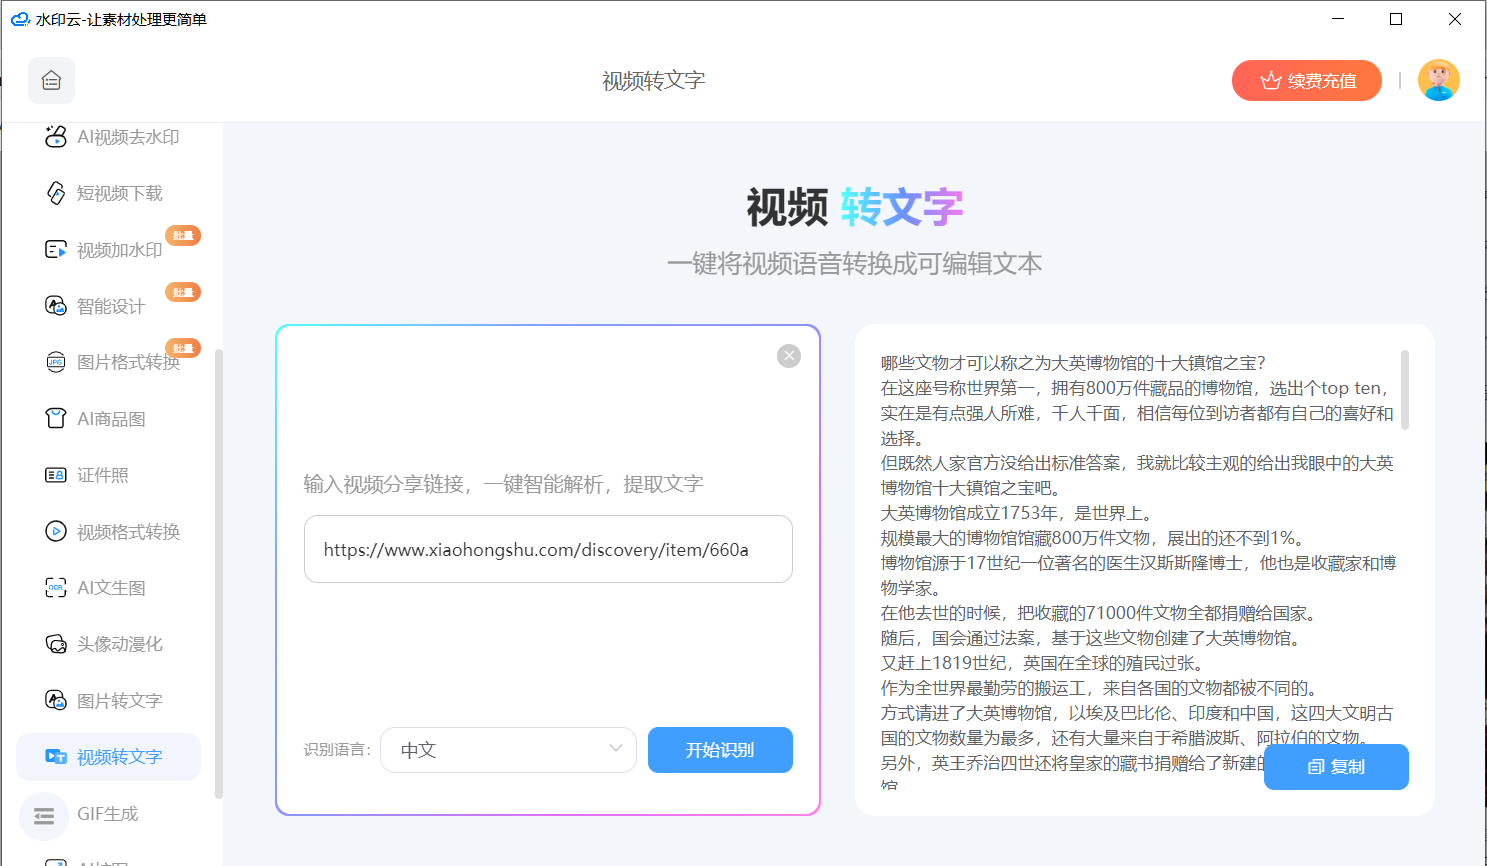Select the GIF生成 menu label
Image resolution: width=1487 pixels, height=866 pixels.
point(108,814)
